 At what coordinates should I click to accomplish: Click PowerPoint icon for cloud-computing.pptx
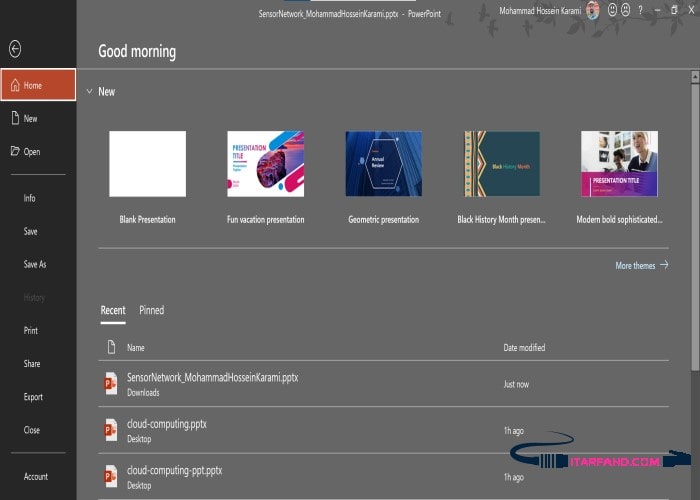(x=111, y=430)
